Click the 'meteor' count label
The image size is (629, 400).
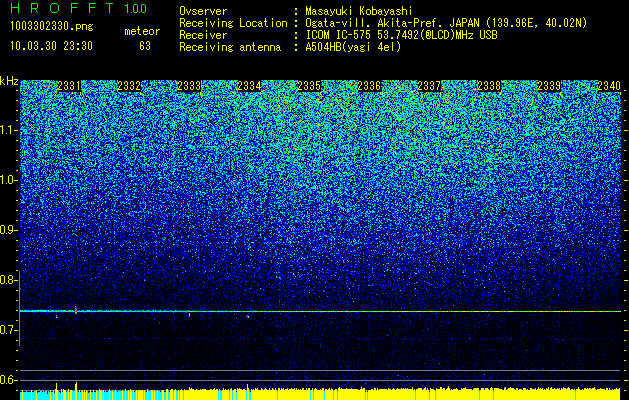coord(142,31)
